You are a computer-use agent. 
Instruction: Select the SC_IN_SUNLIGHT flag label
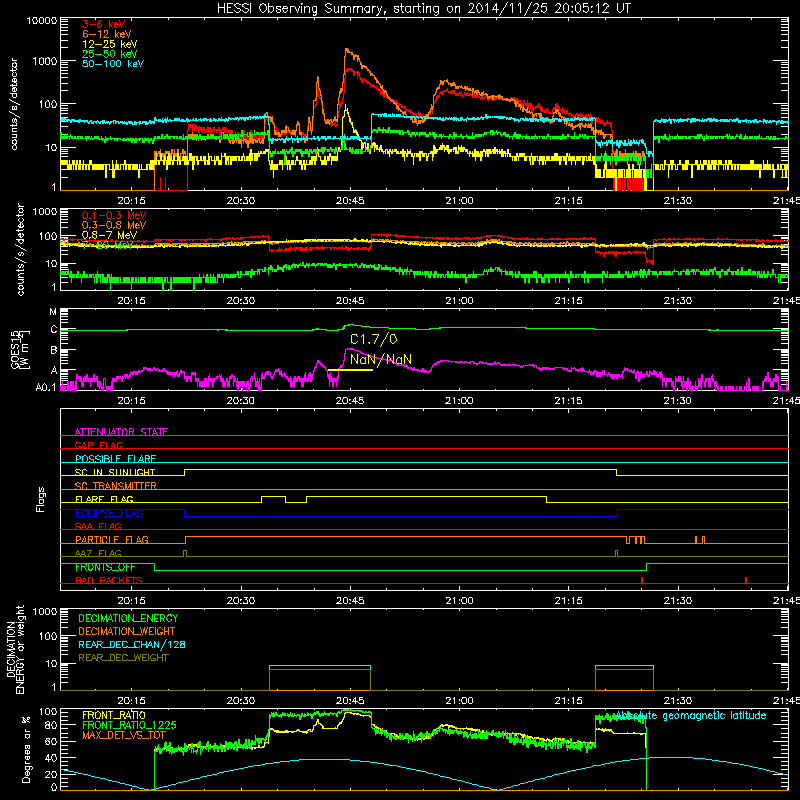point(115,472)
